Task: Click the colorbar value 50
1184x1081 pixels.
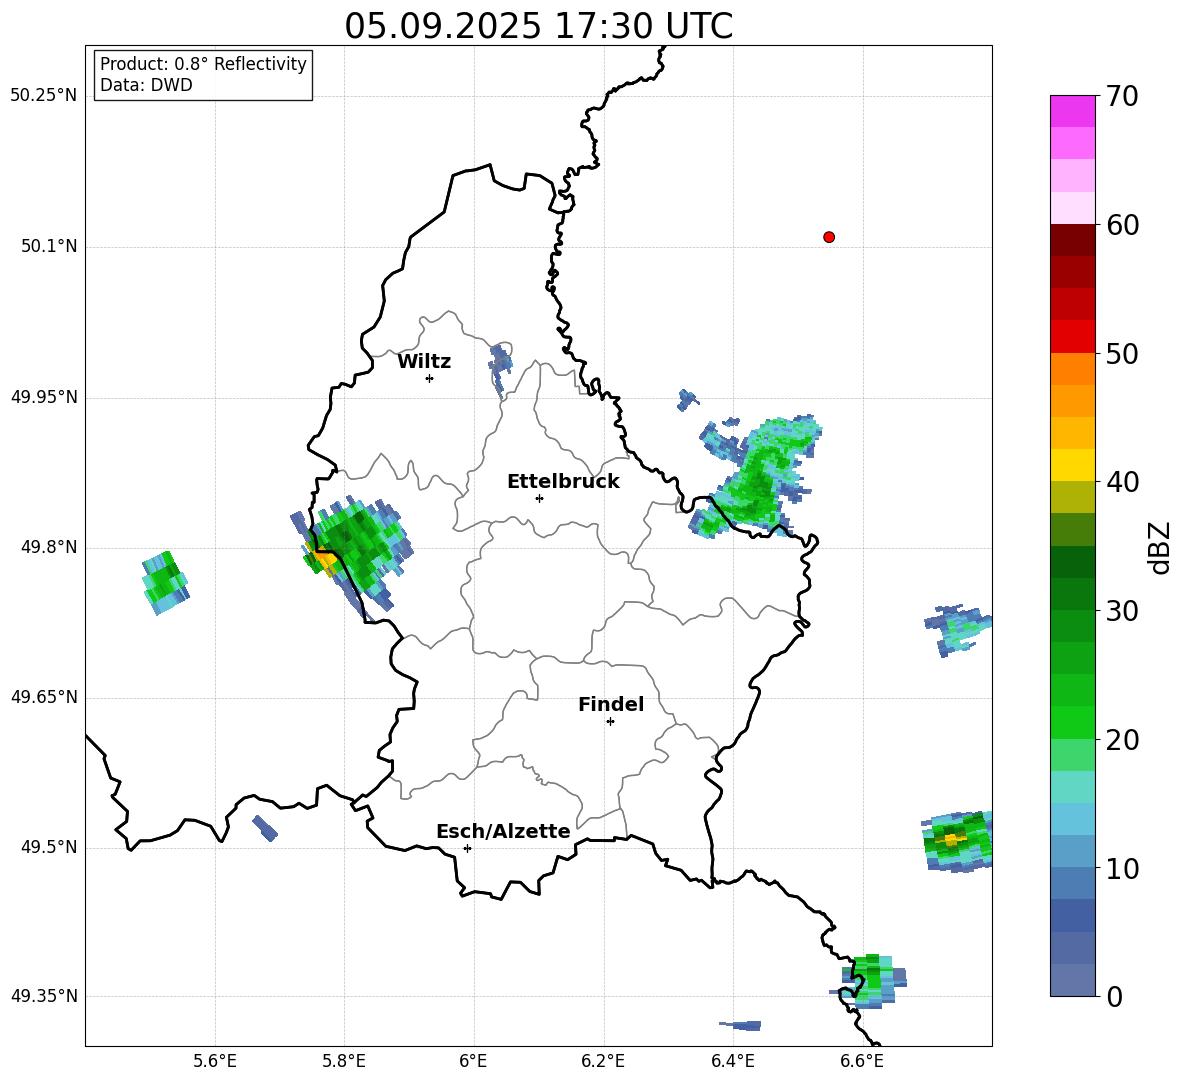Action: pyautogui.click(x=1122, y=354)
